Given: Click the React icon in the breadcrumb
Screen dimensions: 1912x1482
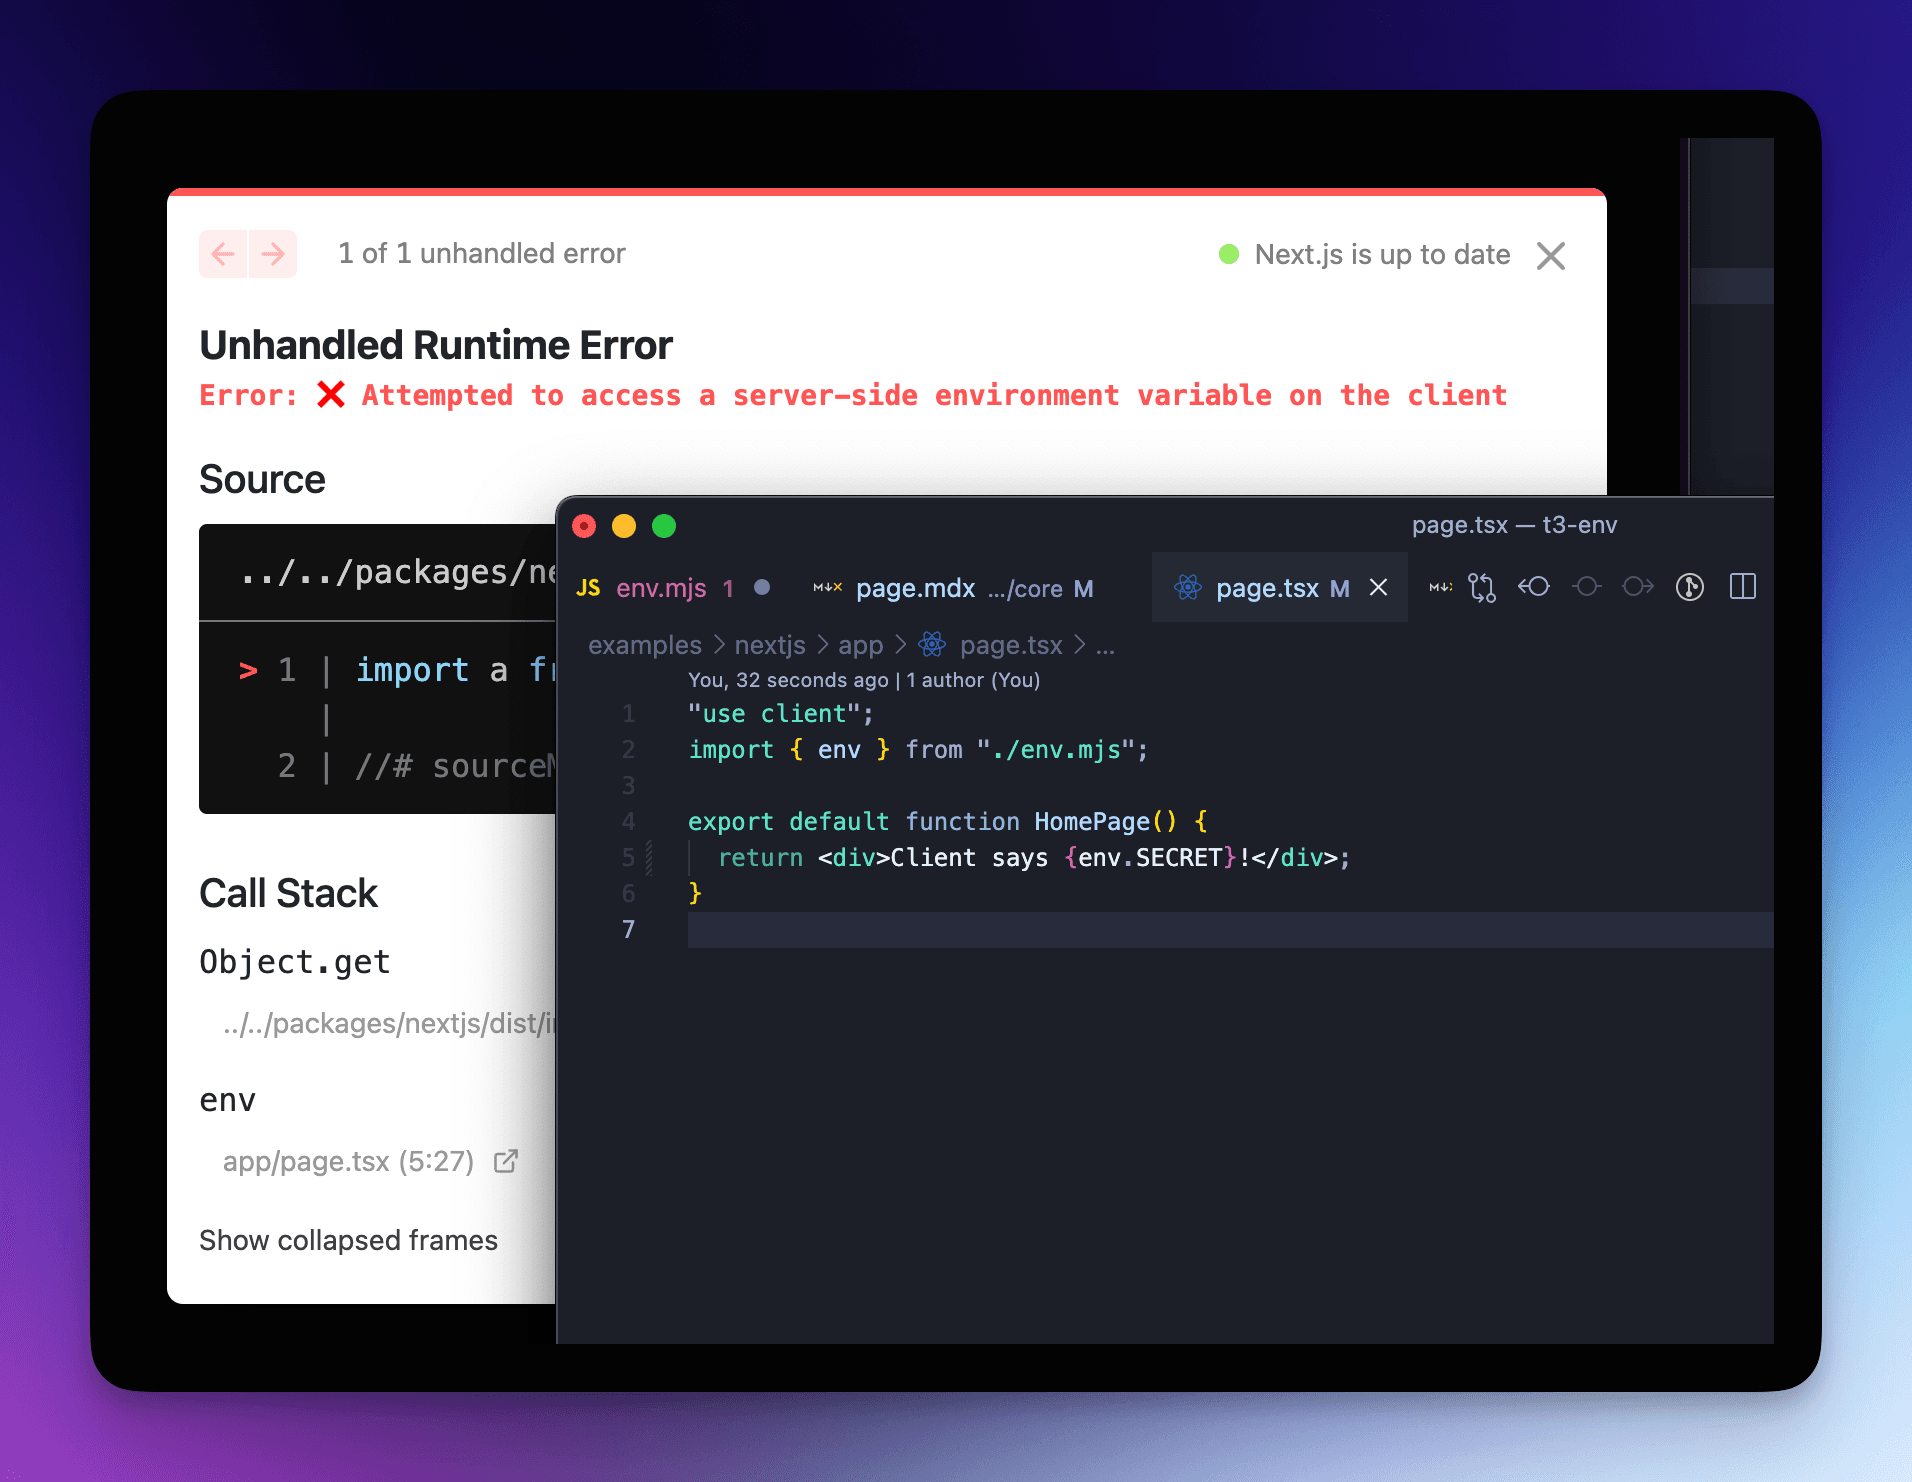Looking at the screenshot, I should coord(932,645).
